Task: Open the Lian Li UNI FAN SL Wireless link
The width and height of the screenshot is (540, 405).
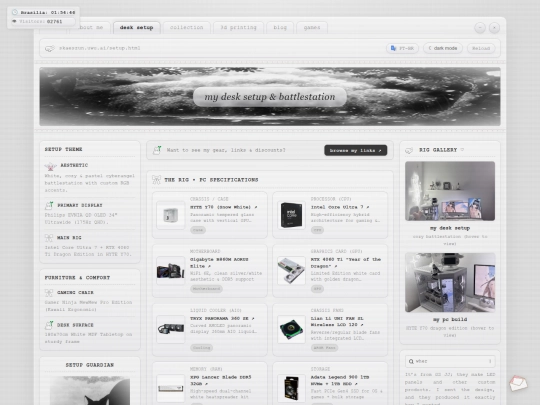Action: tap(337, 322)
